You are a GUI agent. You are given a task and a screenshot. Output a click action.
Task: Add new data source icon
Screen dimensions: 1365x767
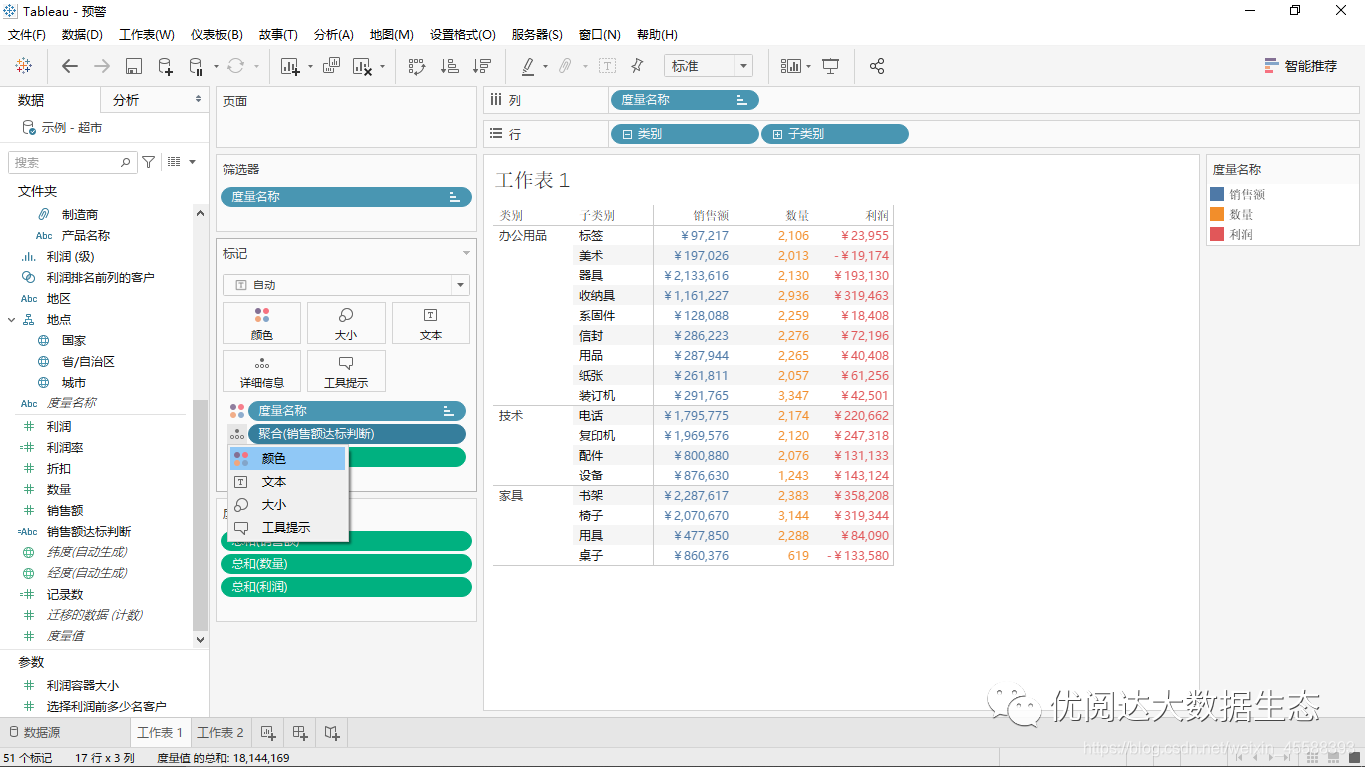pyautogui.click(x=166, y=66)
